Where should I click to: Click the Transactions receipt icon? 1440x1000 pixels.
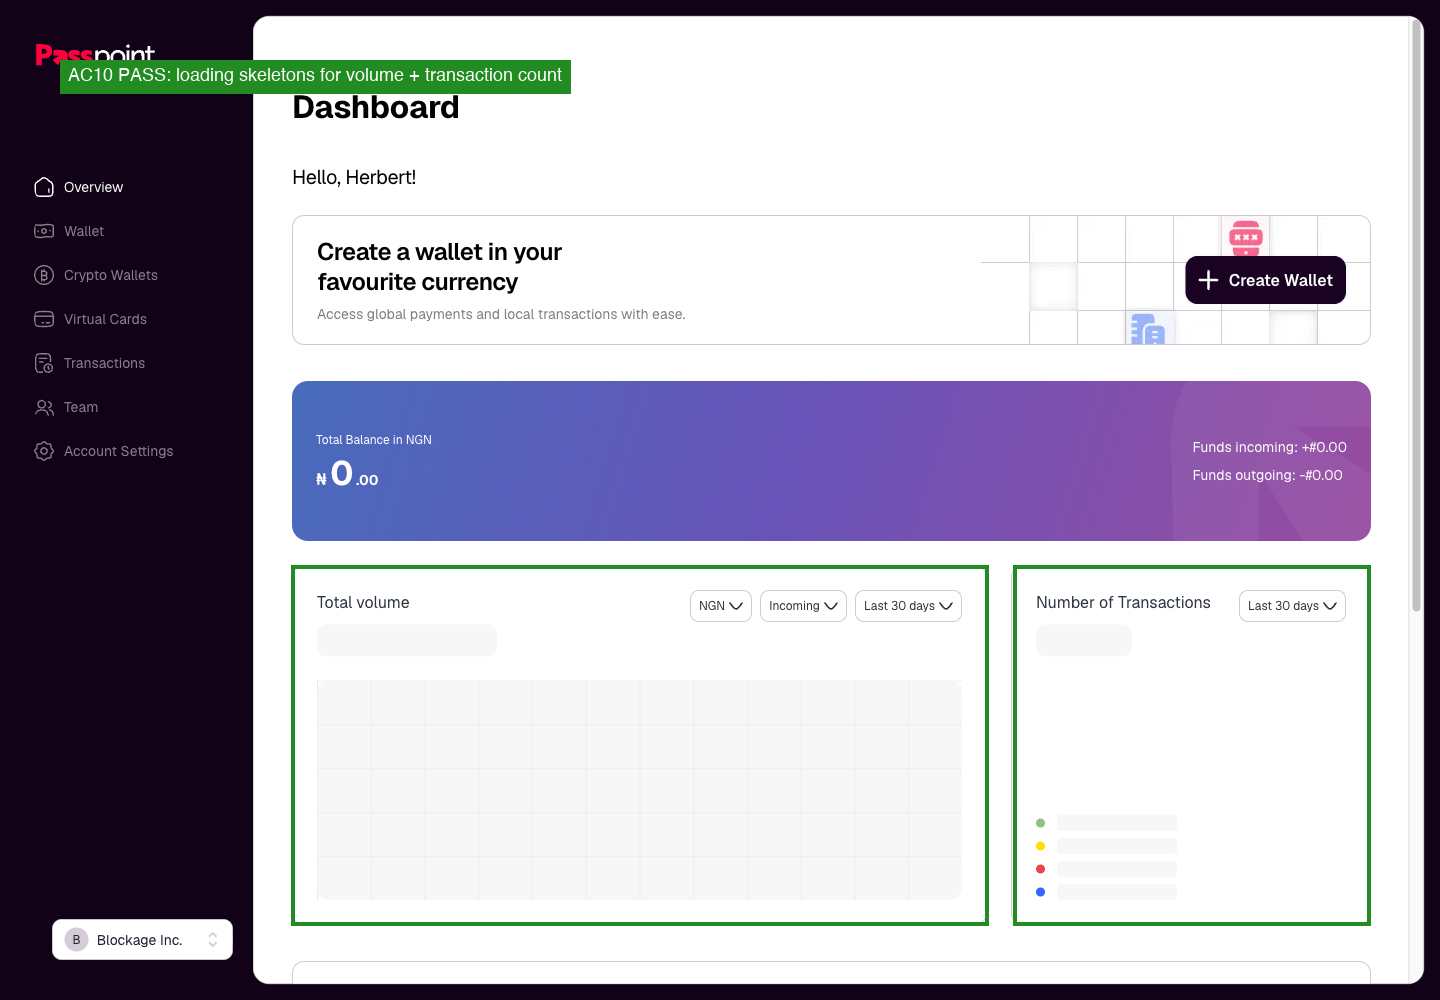44,363
